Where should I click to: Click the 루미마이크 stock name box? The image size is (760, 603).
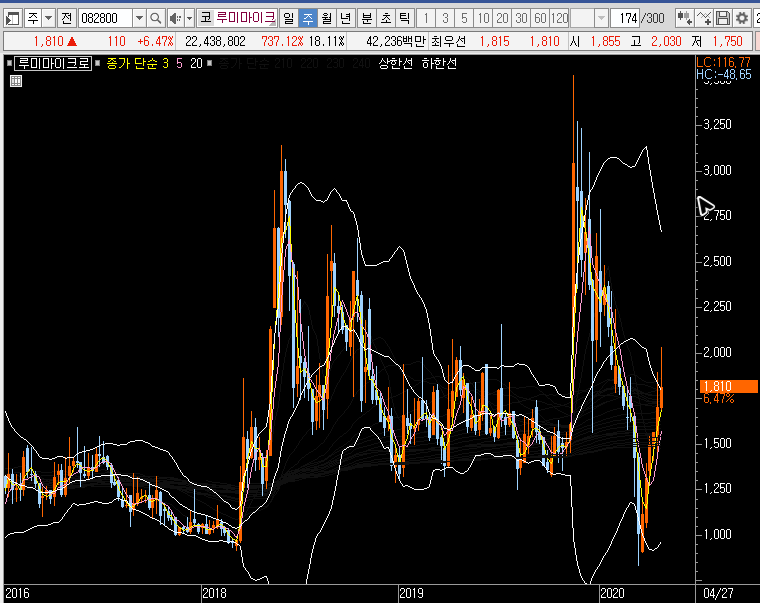tap(246, 19)
